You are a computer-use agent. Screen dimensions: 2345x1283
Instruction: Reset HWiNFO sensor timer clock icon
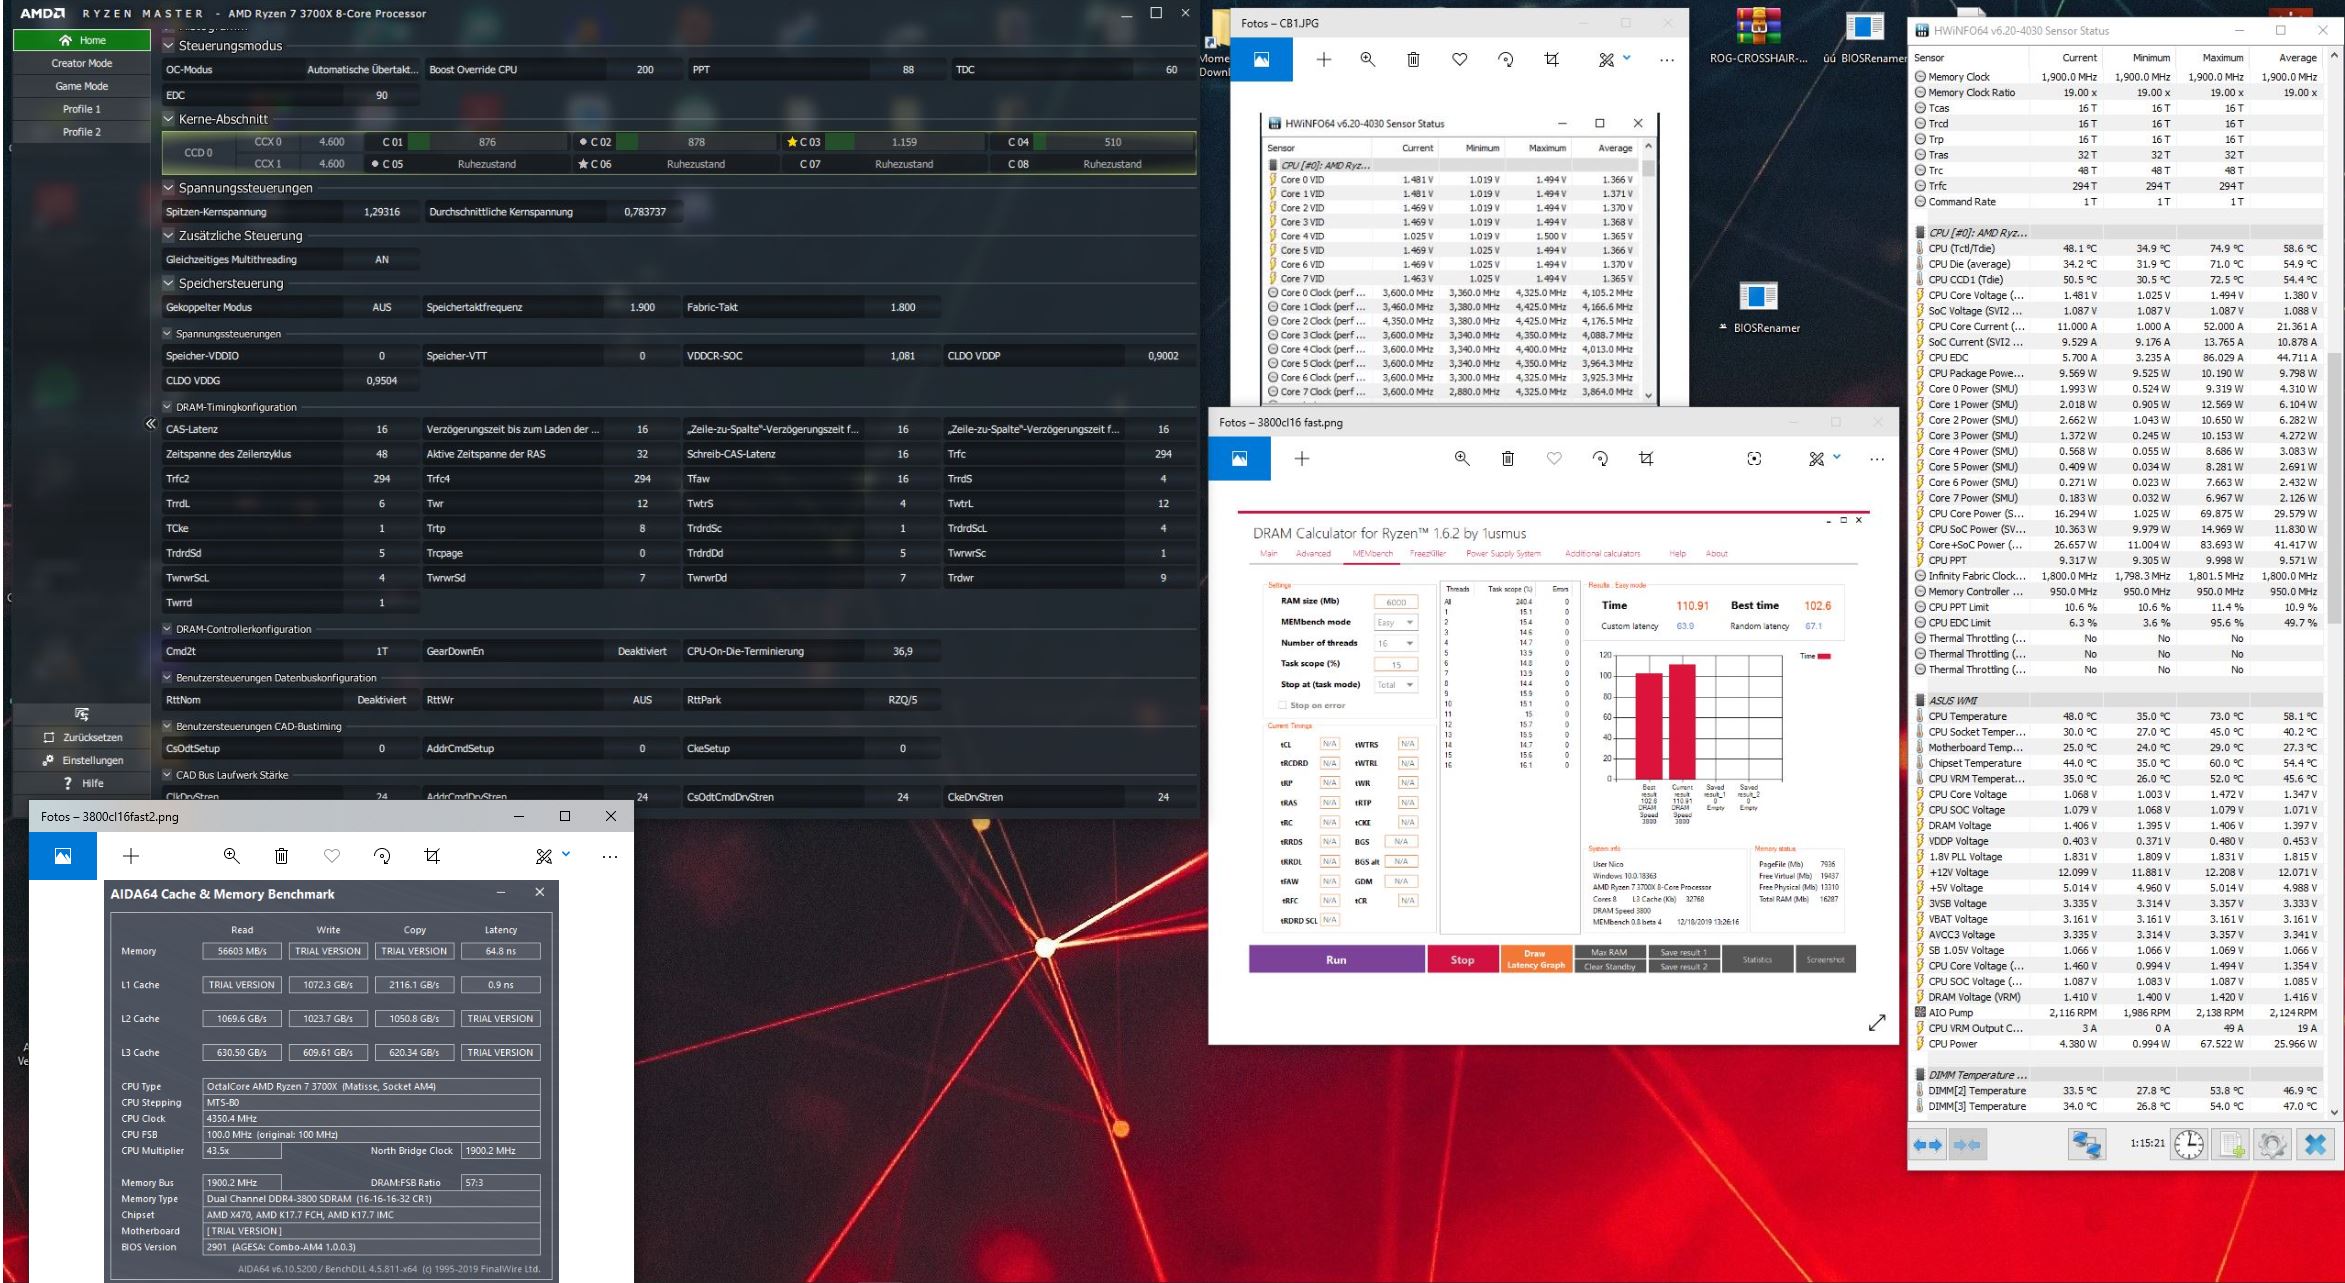tap(2189, 1144)
